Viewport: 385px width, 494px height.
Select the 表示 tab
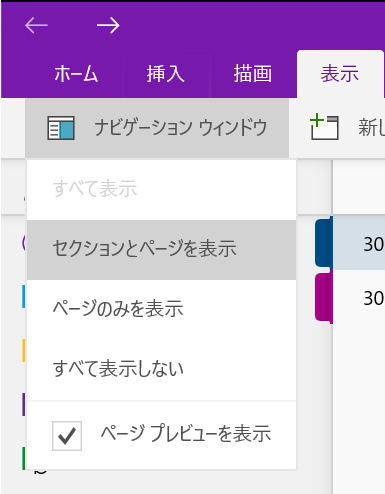coord(340,74)
